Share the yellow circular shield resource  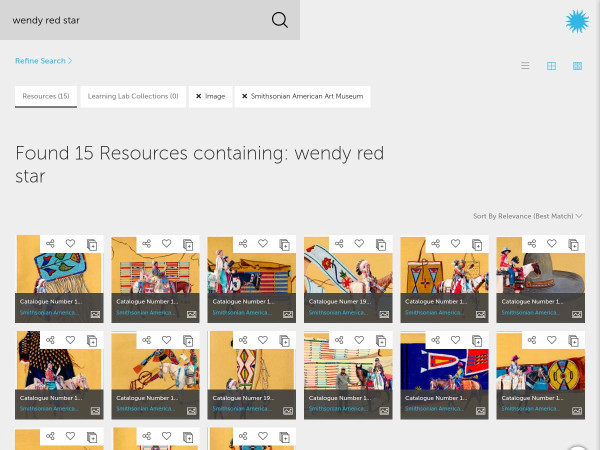pyautogui.click(x=532, y=340)
